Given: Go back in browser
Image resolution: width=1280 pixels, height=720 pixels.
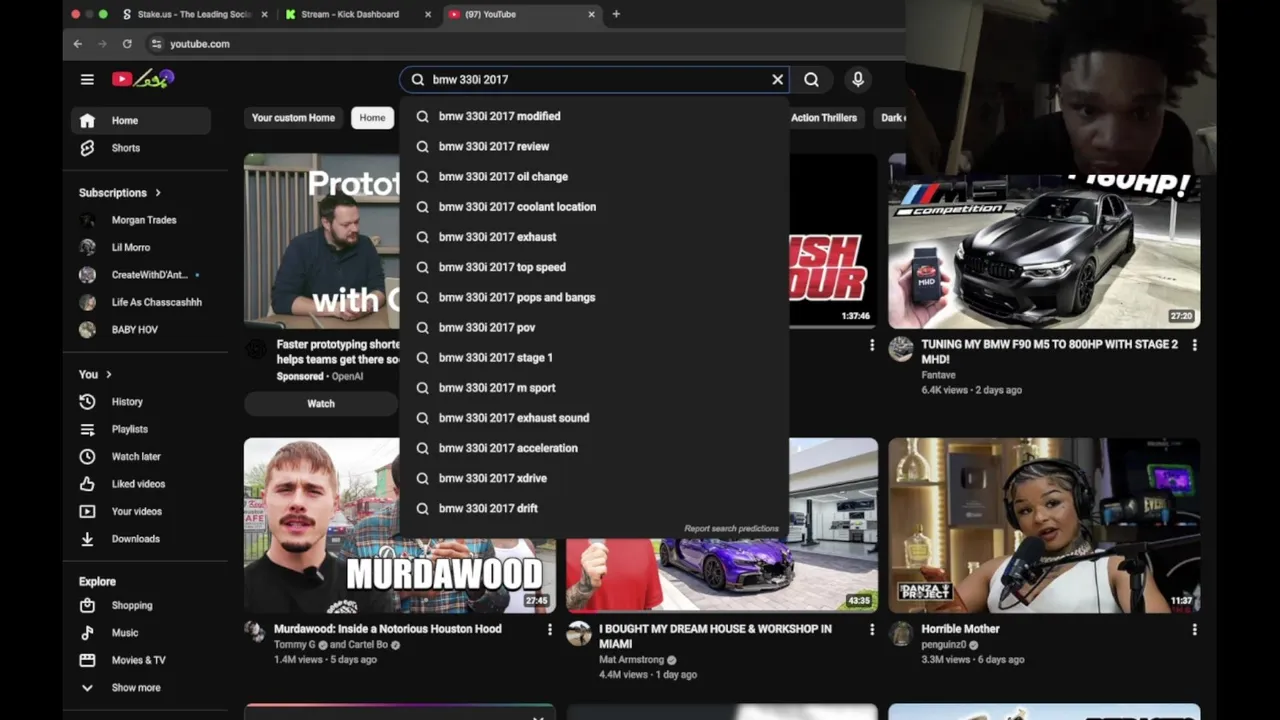Looking at the screenshot, I should click(x=78, y=44).
